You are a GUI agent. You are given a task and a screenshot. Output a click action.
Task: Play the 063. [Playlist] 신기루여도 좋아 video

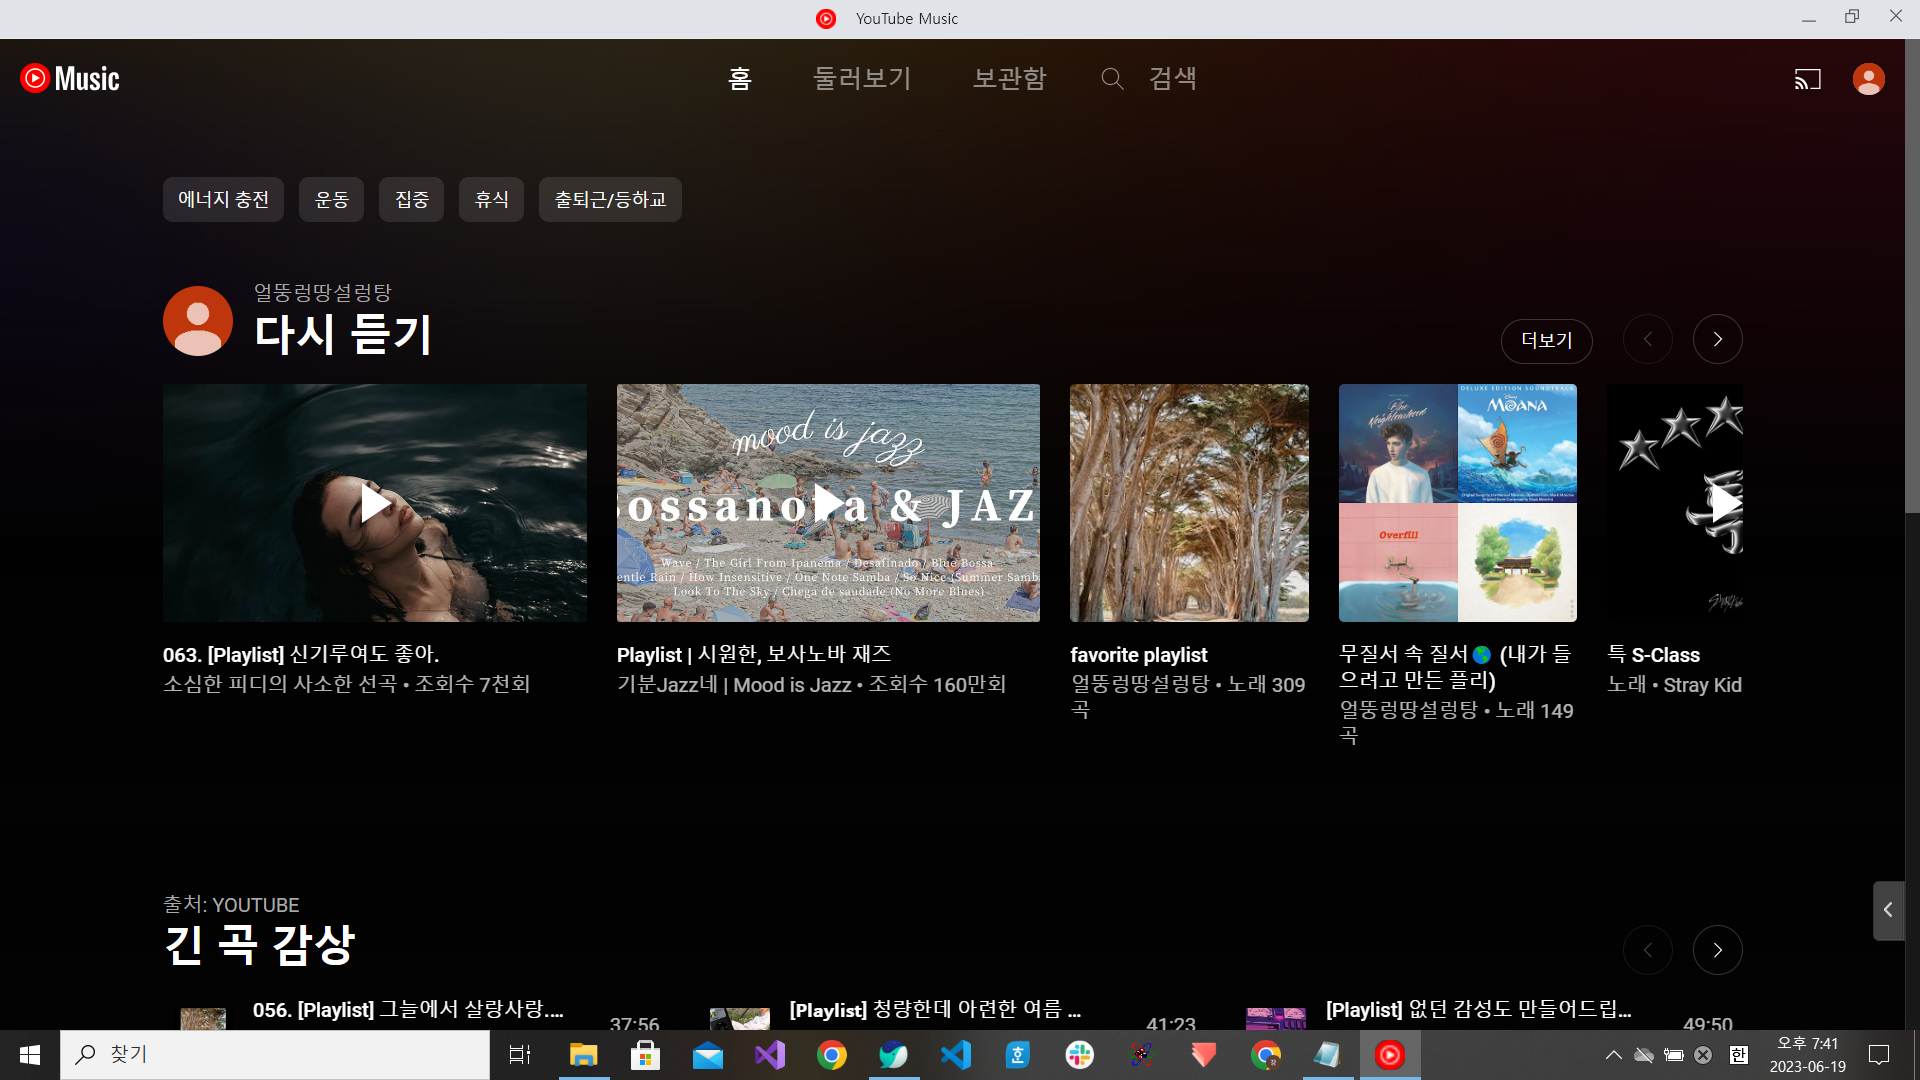click(x=375, y=503)
